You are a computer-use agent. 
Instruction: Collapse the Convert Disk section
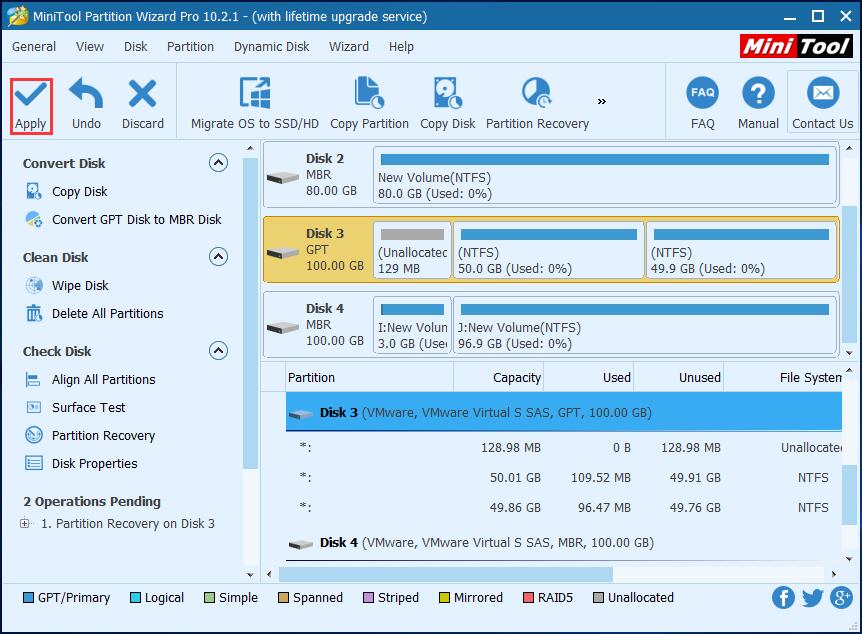click(x=218, y=163)
